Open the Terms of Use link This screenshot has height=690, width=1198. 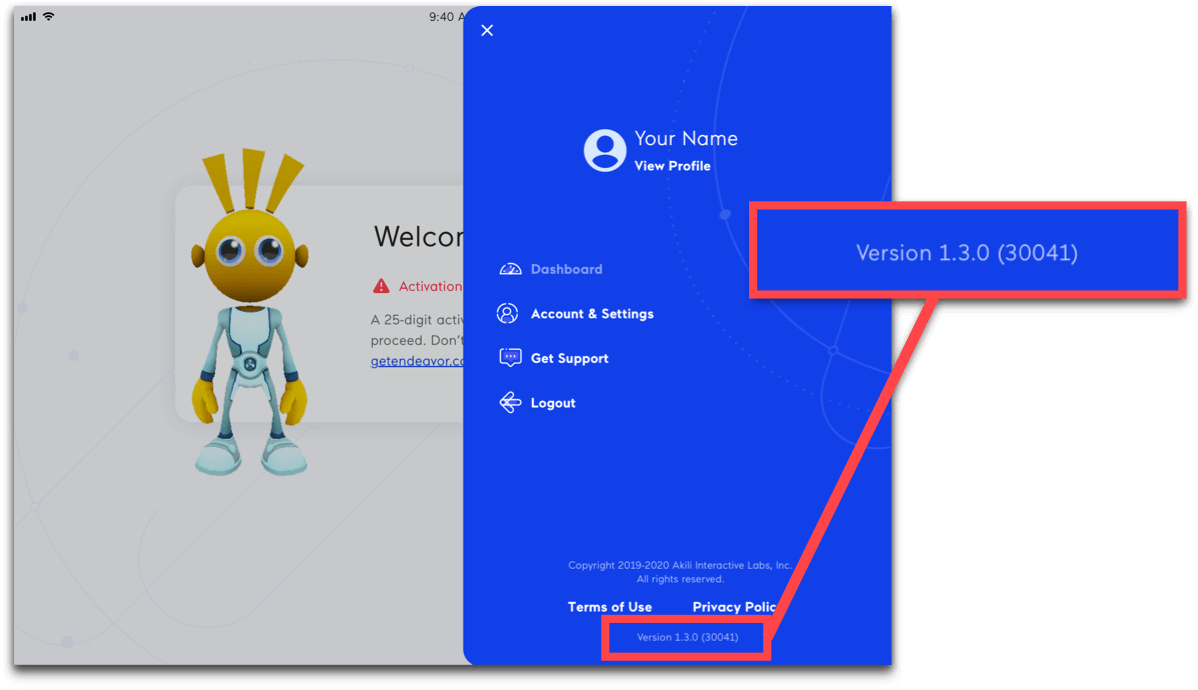coord(610,607)
